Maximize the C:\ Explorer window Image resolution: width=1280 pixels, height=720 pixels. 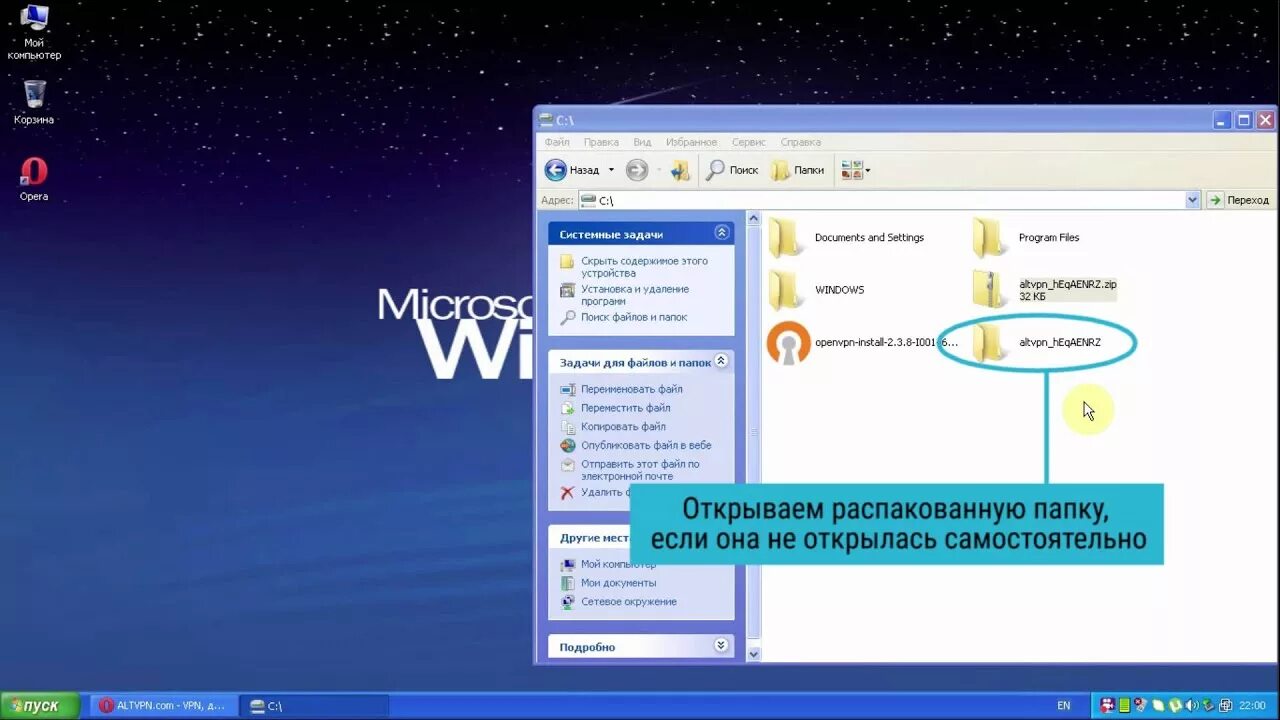point(1244,120)
